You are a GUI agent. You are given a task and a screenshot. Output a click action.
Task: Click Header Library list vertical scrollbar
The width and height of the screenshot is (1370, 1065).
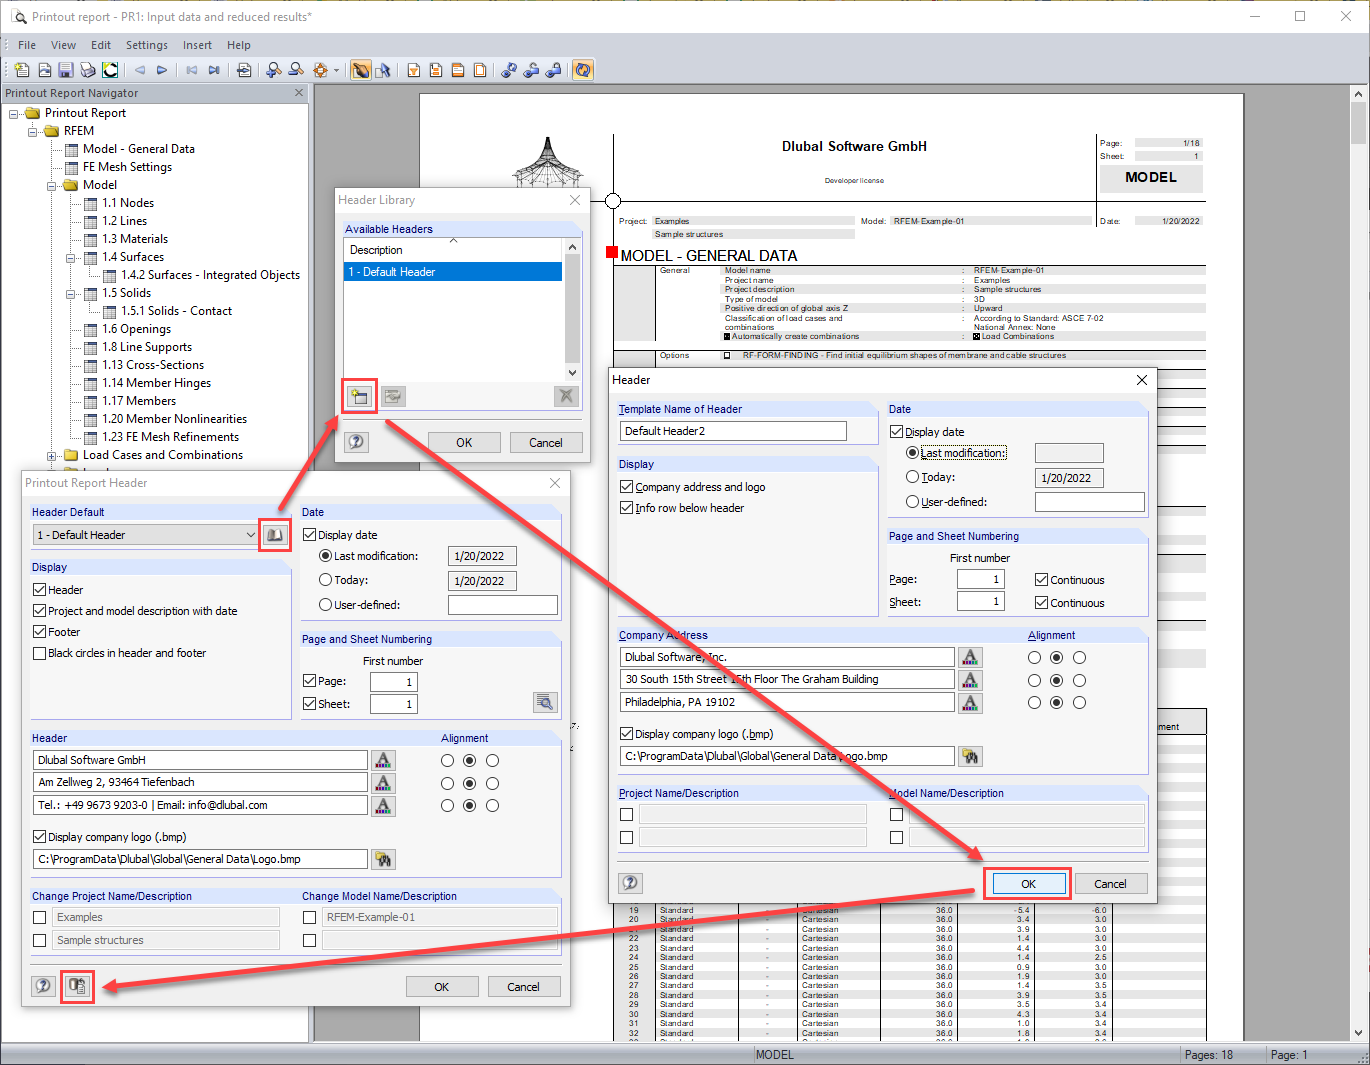[x=572, y=310]
